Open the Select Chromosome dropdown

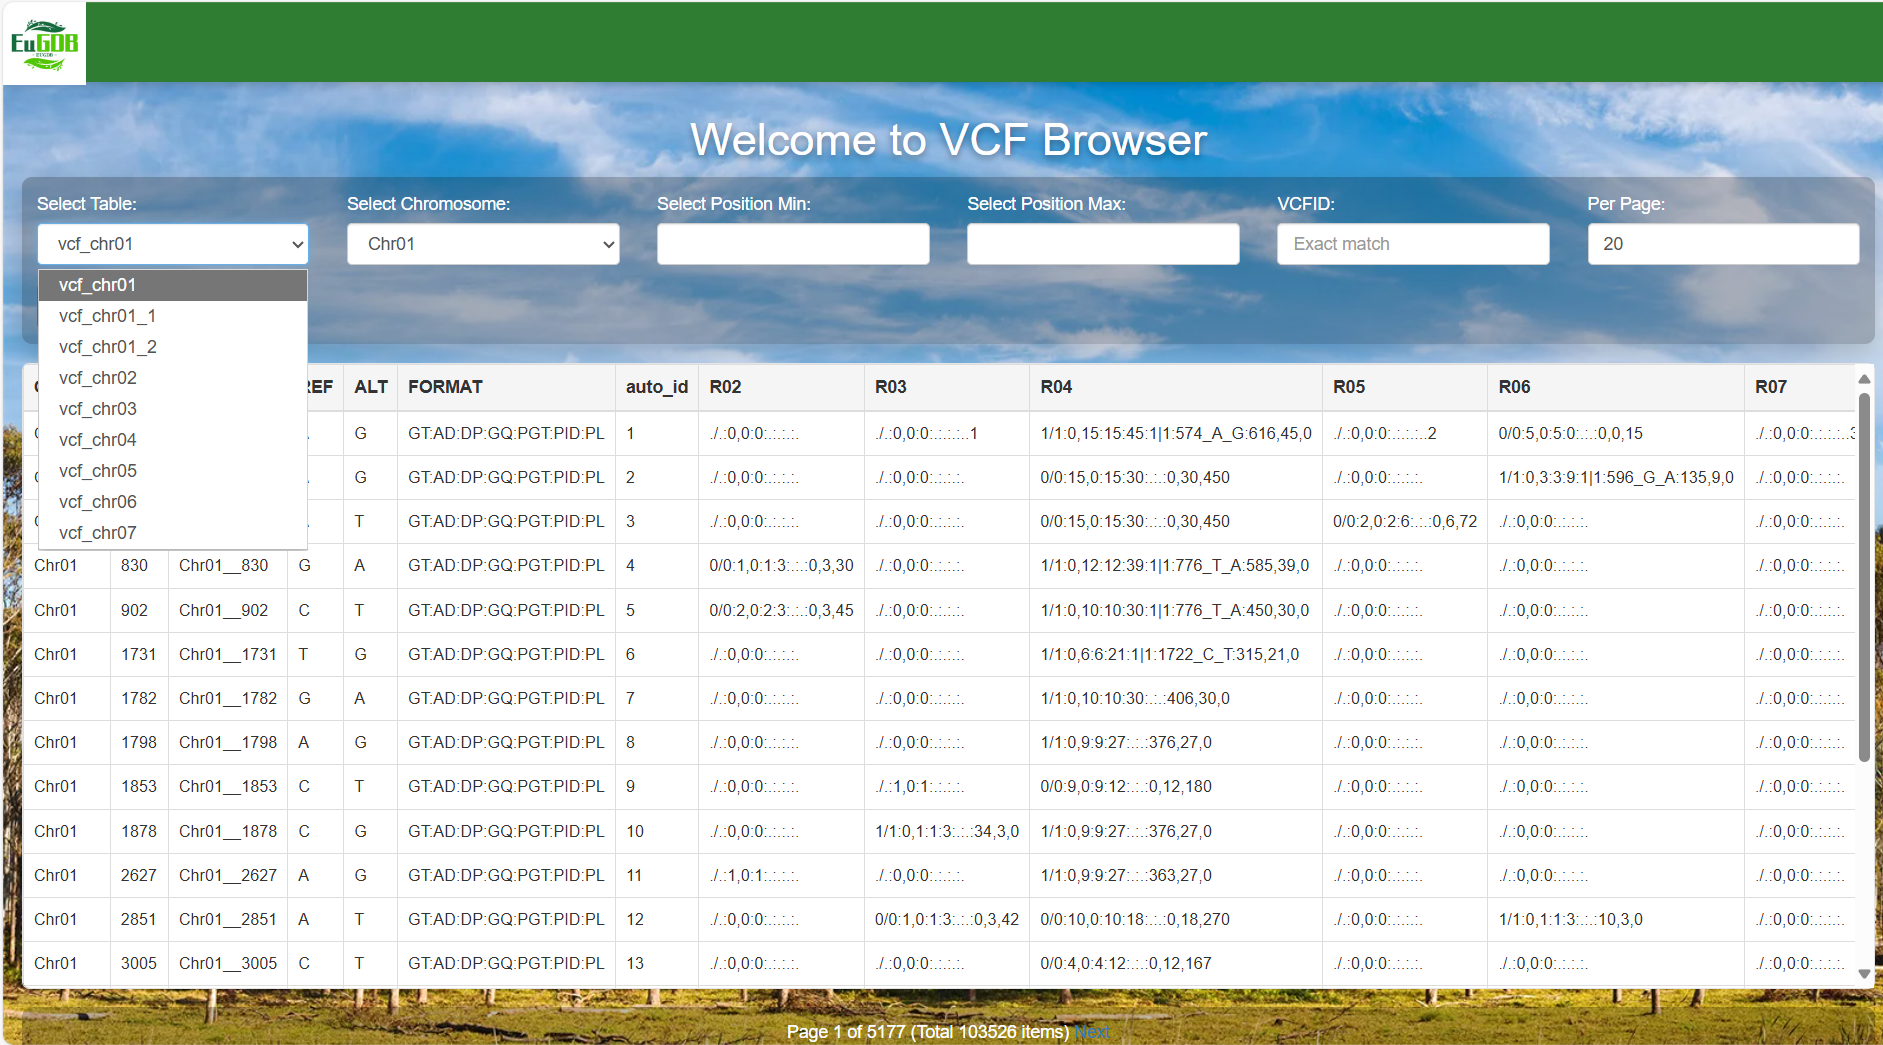pyautogui.click(x=482, y=244)
